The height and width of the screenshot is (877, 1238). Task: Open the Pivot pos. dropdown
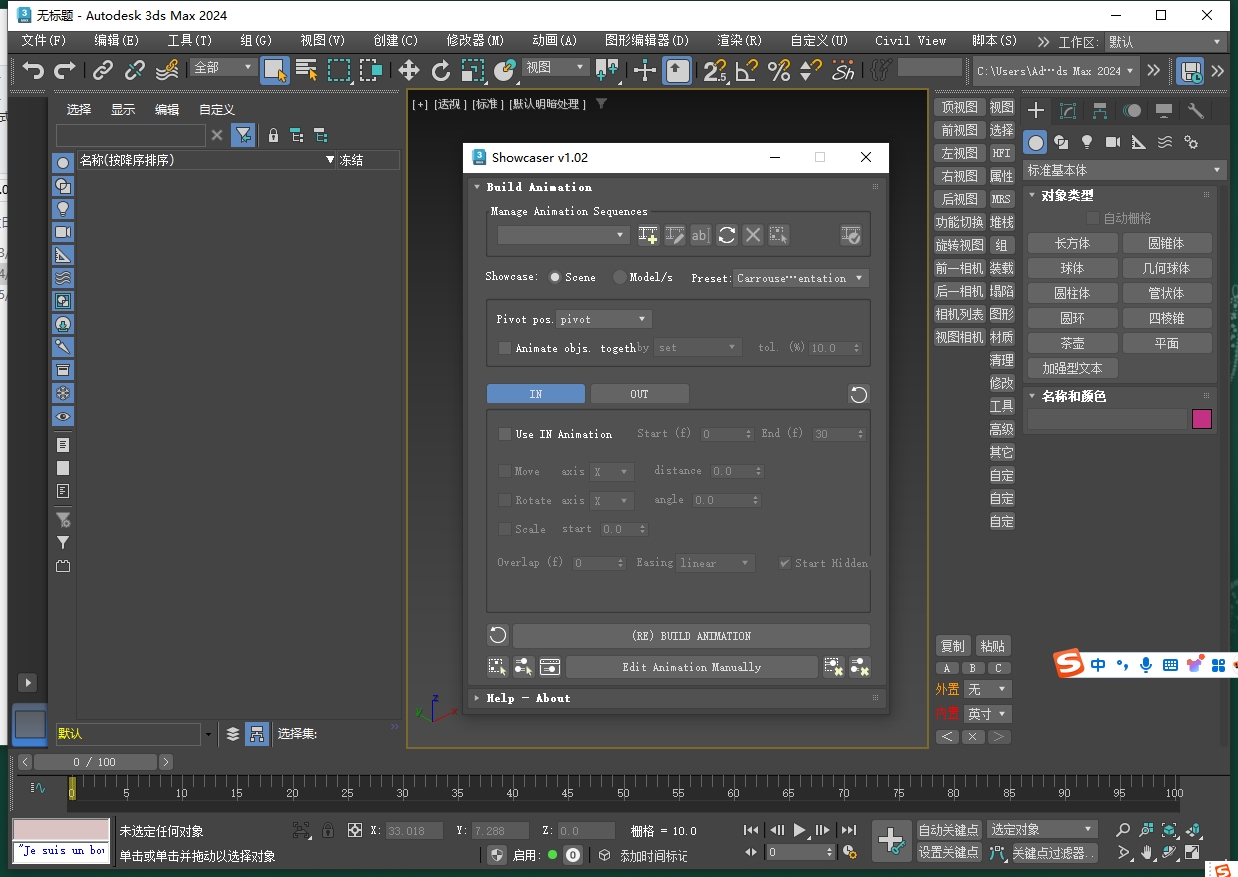coord(604,319)
